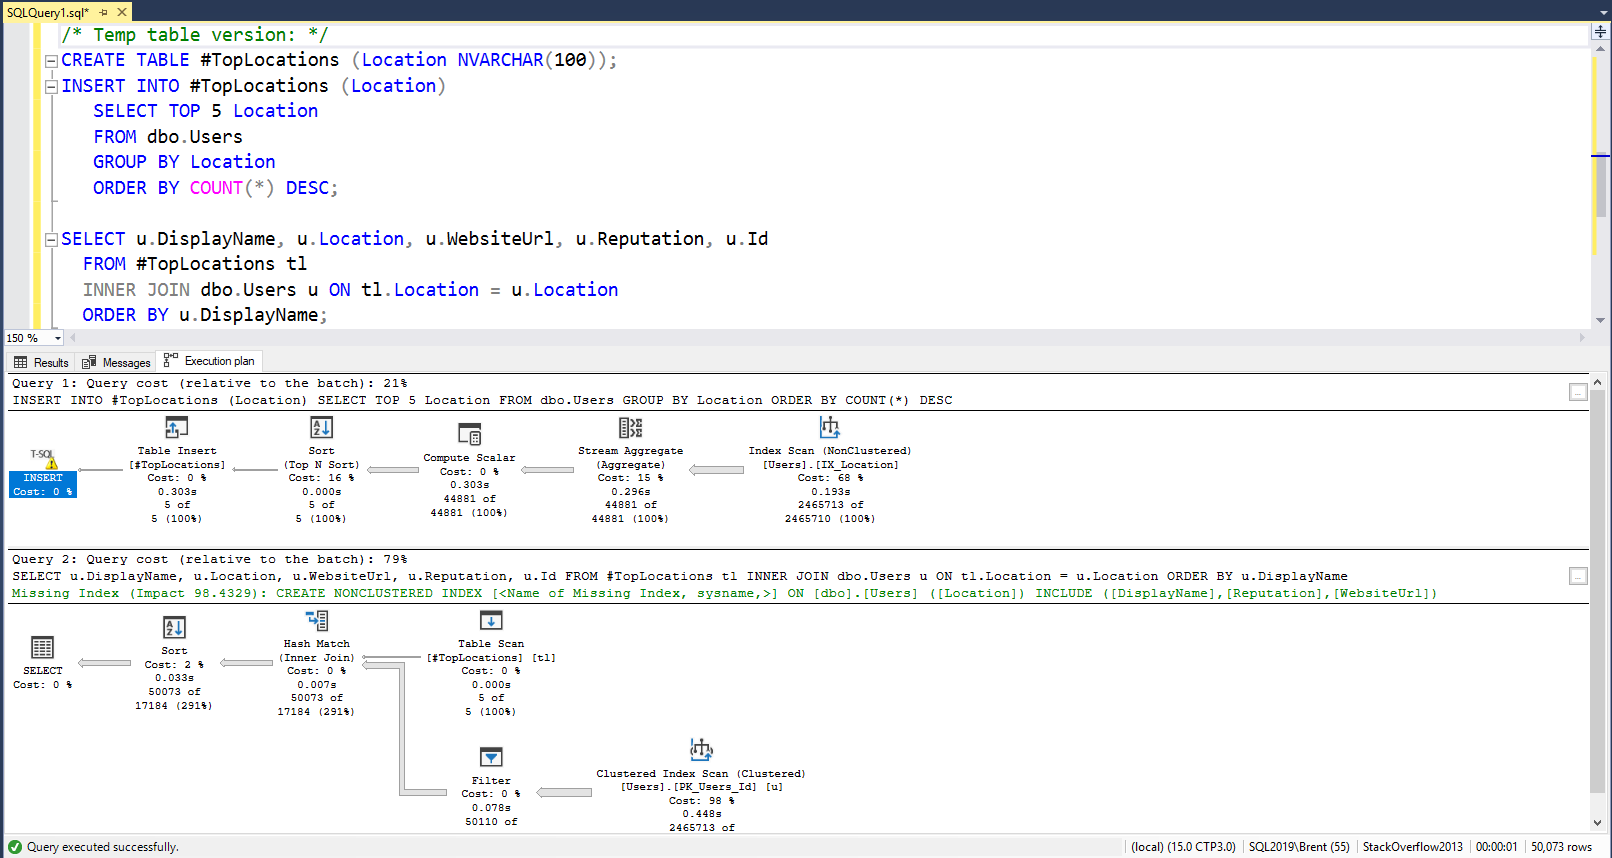Click the Query 2 plan options box
The height and width of the screenshot is (858, 1612).
pos(1578,576)
